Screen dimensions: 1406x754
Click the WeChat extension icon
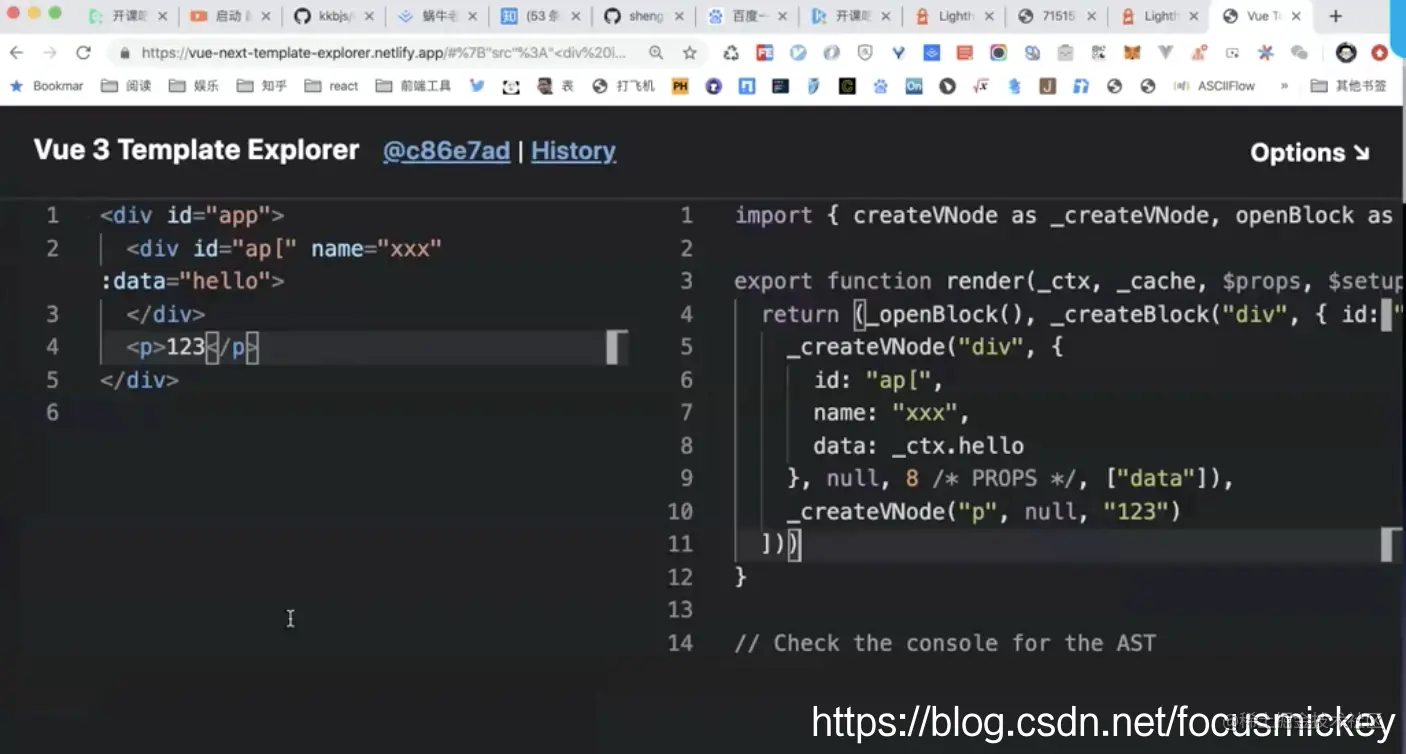(x=1299, y=53)
